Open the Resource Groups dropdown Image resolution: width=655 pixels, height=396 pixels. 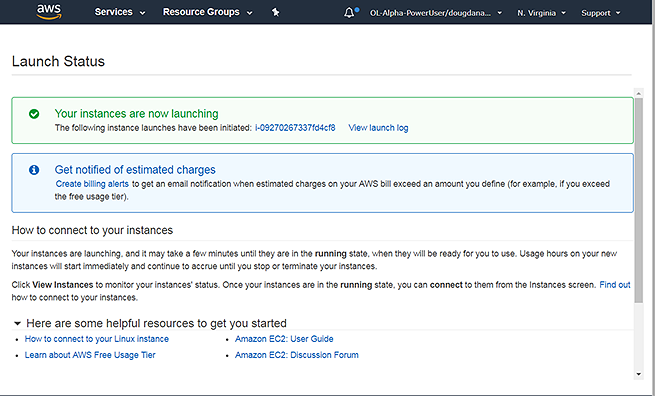point(208,12)
